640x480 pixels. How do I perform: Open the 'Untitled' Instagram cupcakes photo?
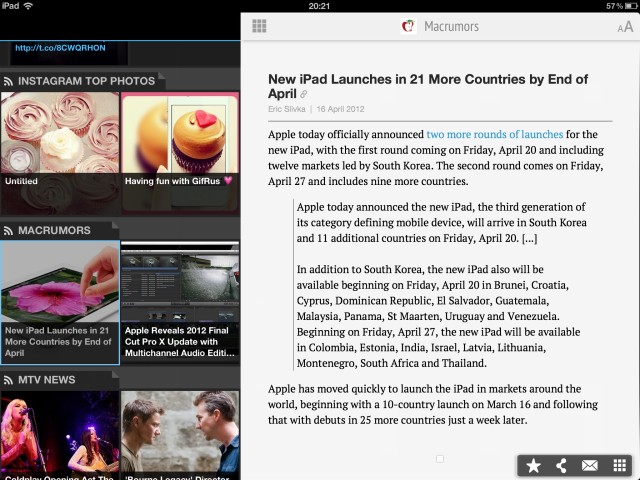coord(60,152)
